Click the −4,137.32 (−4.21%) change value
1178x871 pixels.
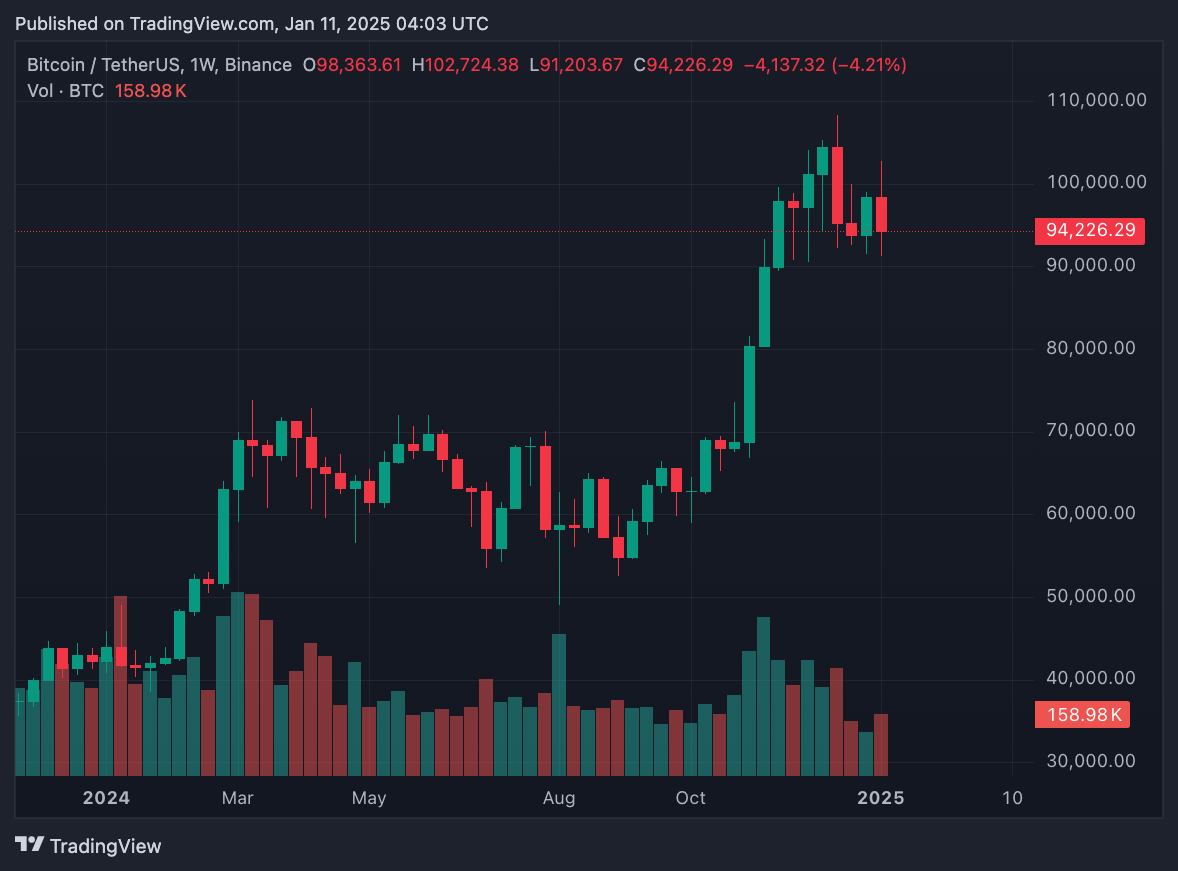825,65
